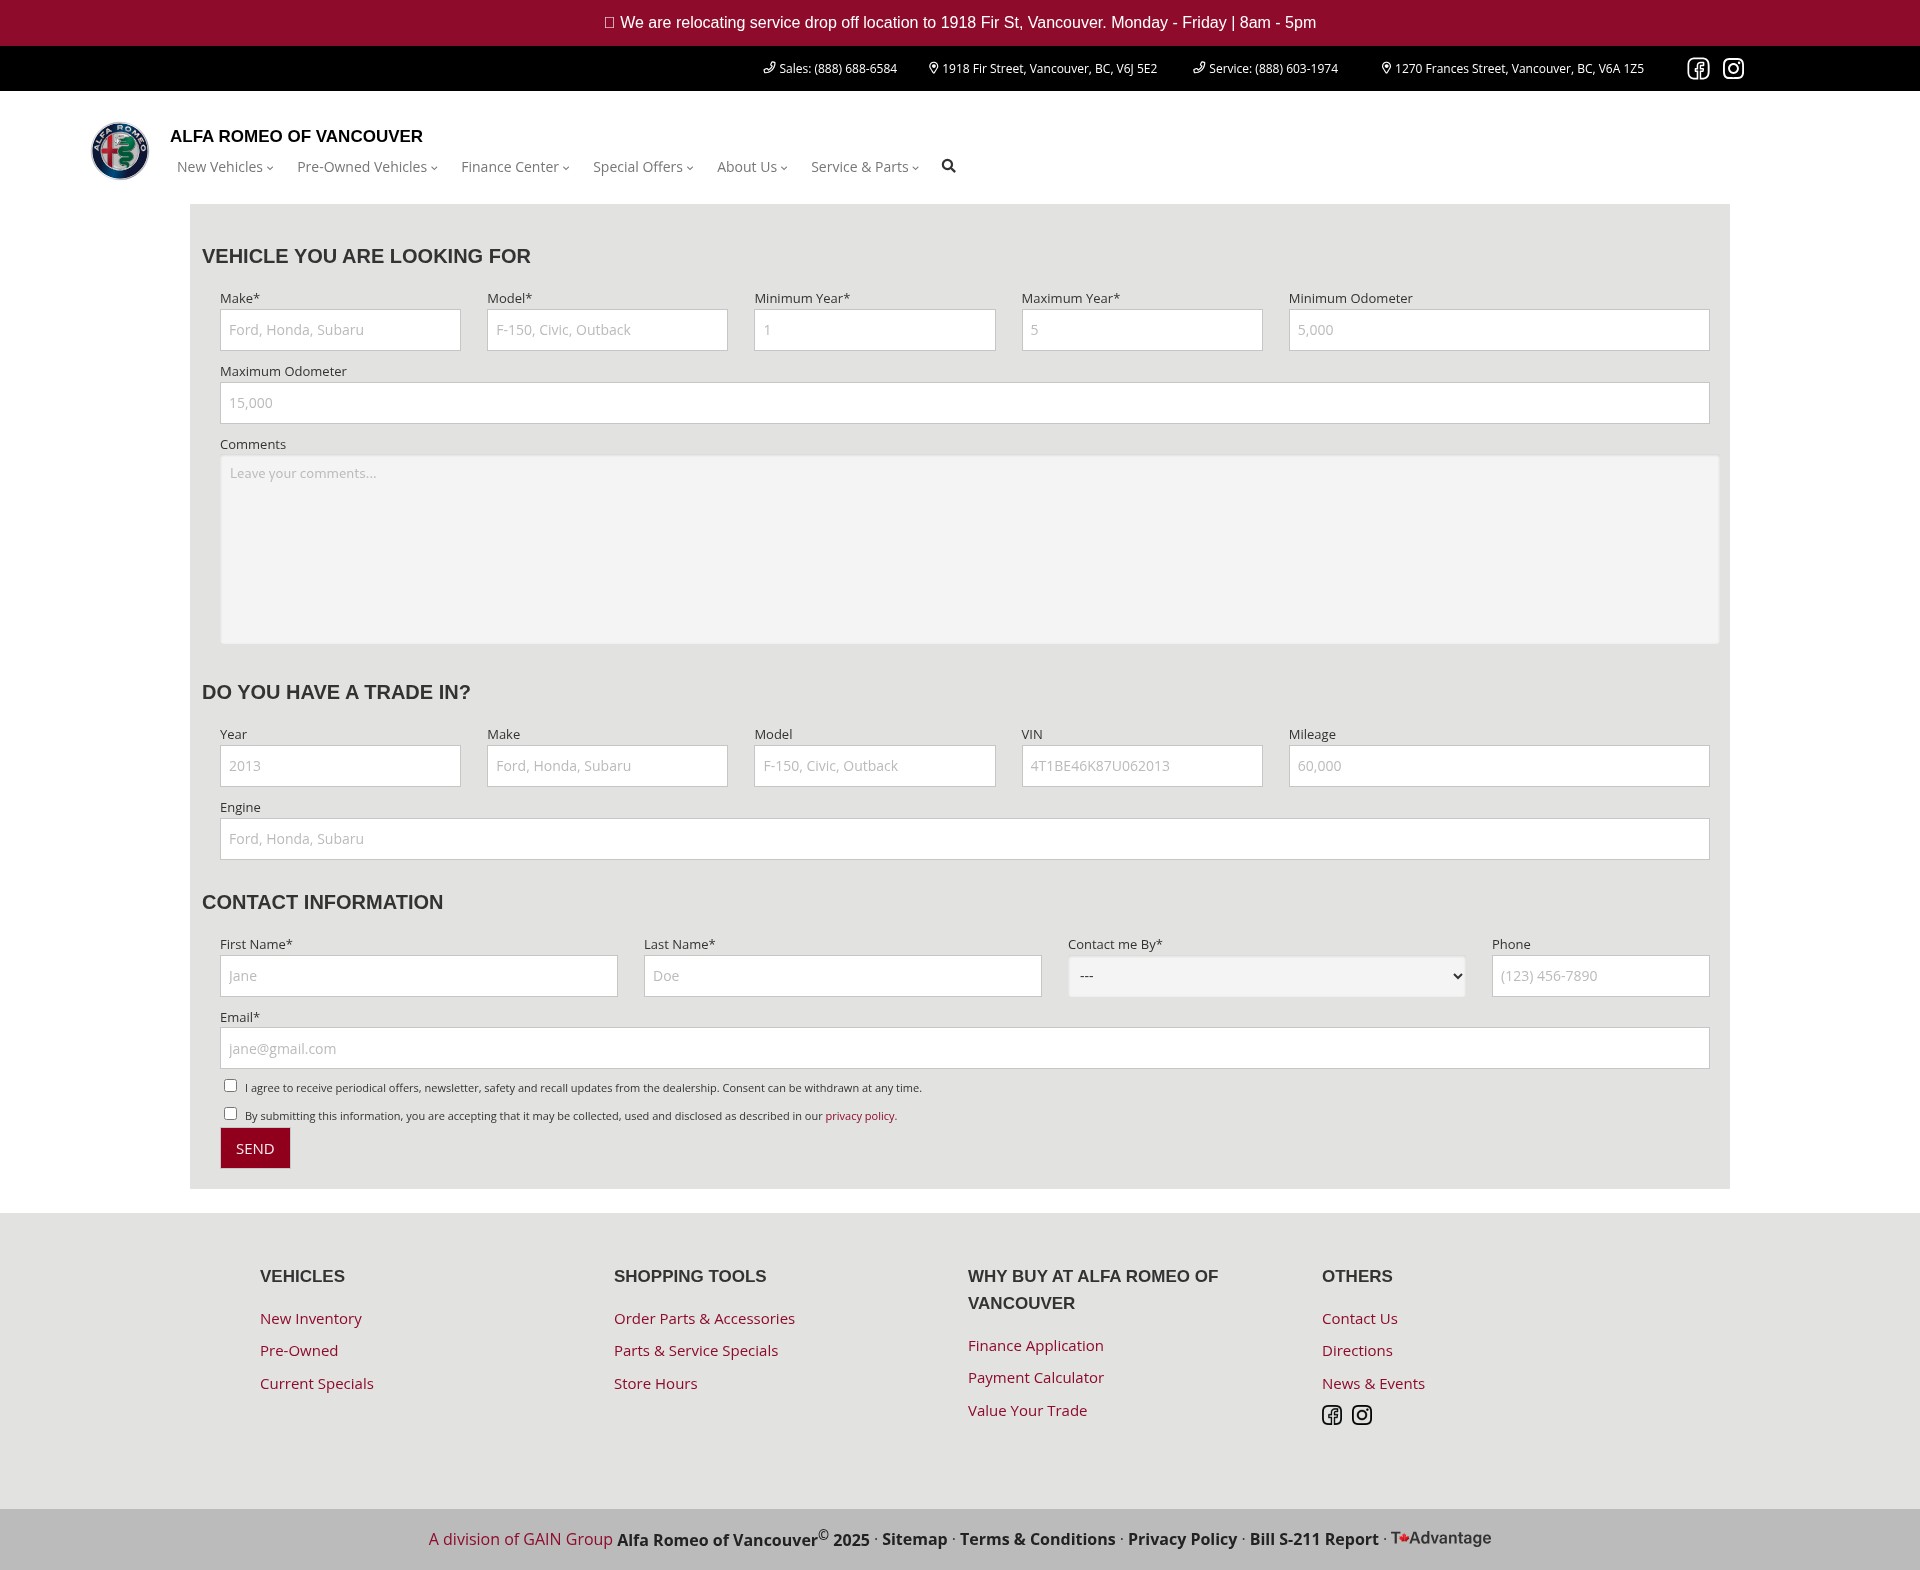Open the privacy policy link in the form
Screen dimensions: 1920x1570
pyautogui.click(x=860, y=1116)
